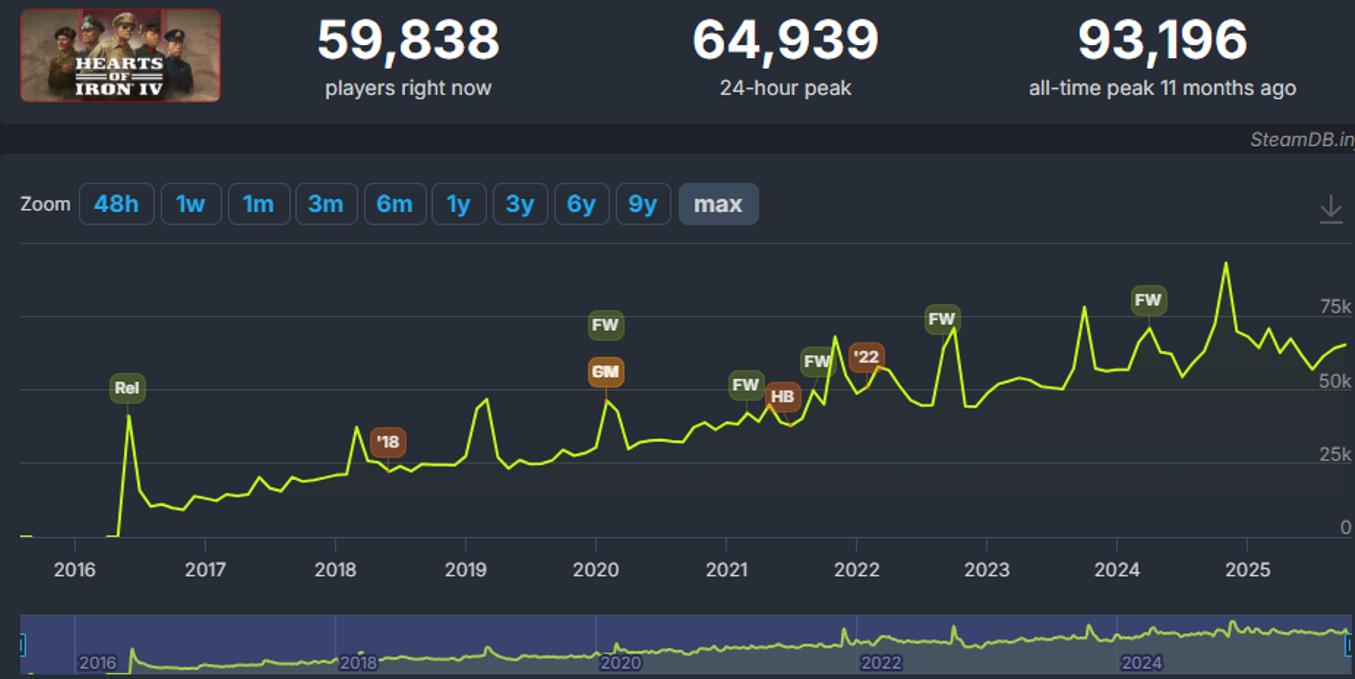The height and width of the screenshot is (679, 1355).
Task: Click the FW marker left of '22 marker
Action: [818, 362]
